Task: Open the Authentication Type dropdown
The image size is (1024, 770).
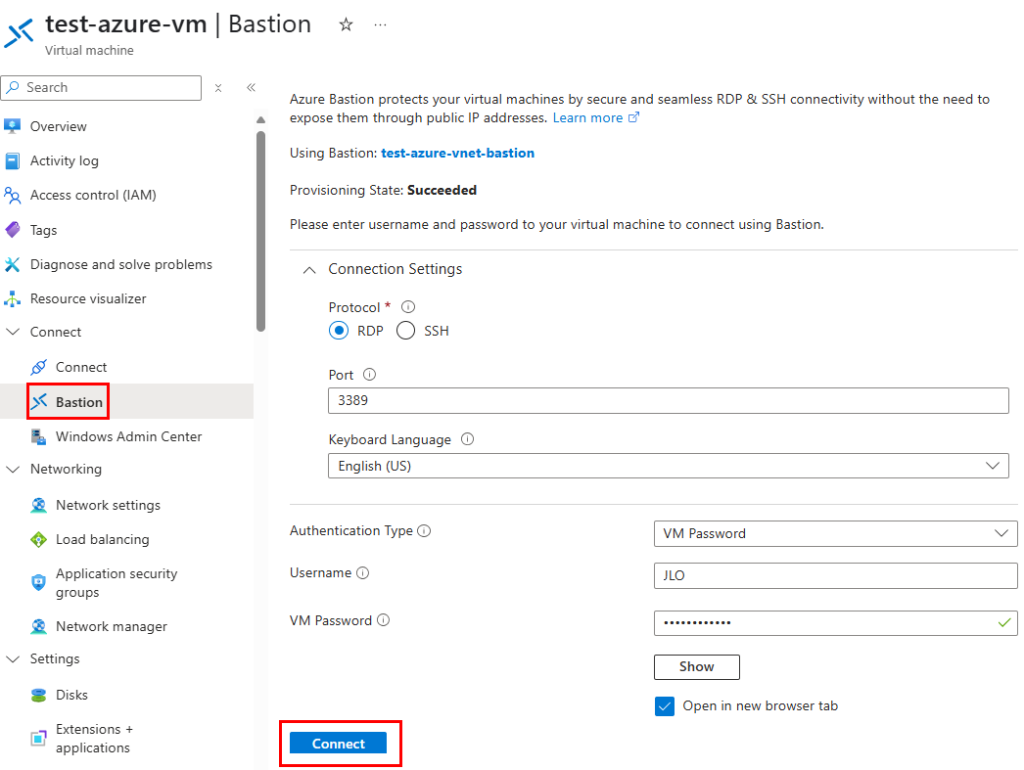Action: click(x=835, y=533)
